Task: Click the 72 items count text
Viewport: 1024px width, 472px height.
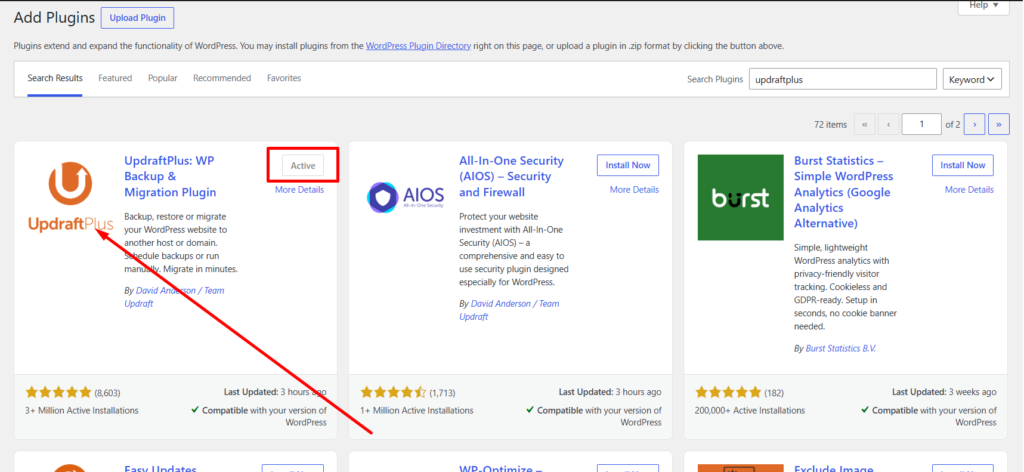Action: 831,125
